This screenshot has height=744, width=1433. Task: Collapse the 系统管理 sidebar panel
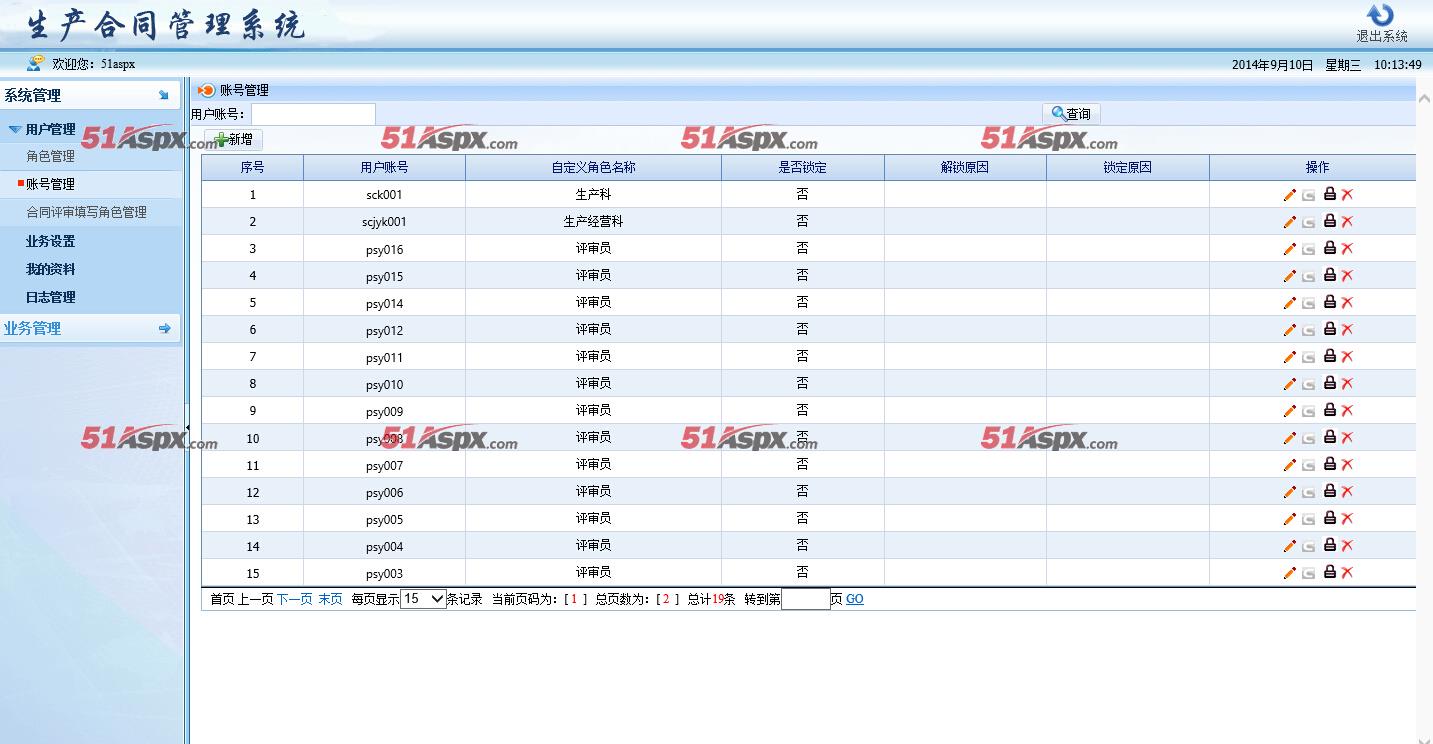pos(164,96)
